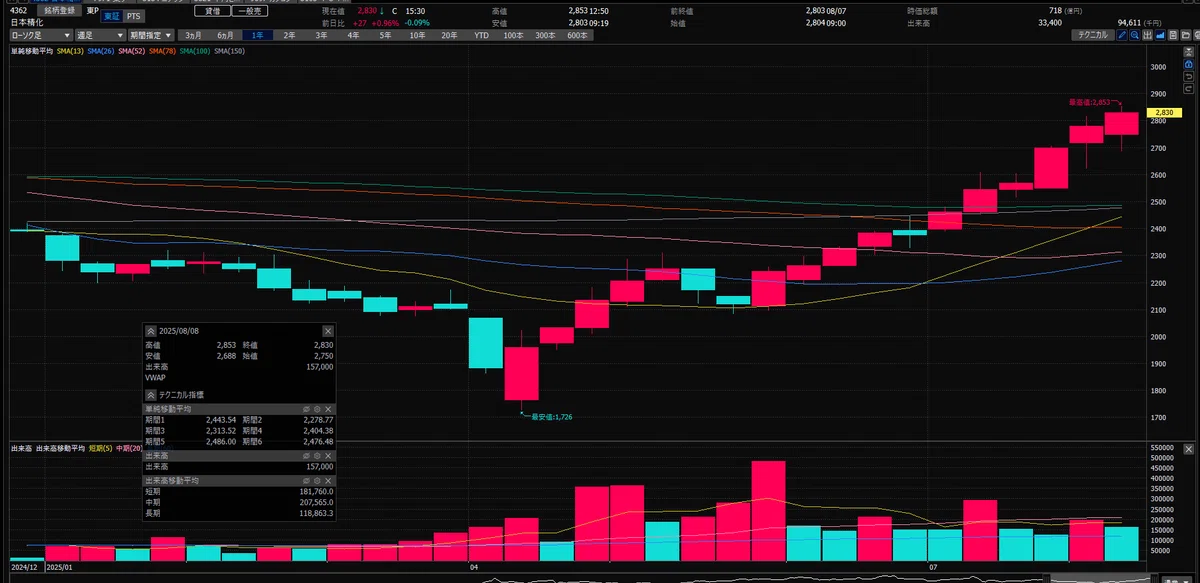Open the テクニカル indicators button

pos(1093,35)
